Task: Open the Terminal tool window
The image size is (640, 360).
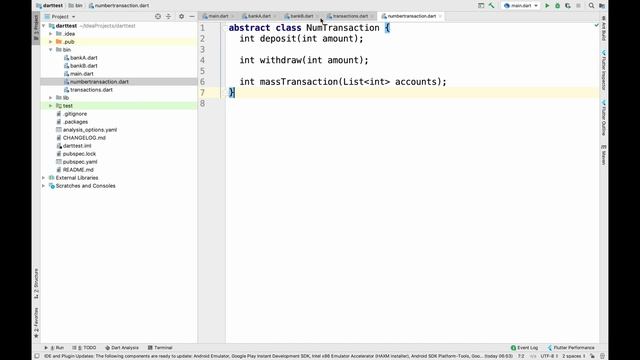Action: 160,348
